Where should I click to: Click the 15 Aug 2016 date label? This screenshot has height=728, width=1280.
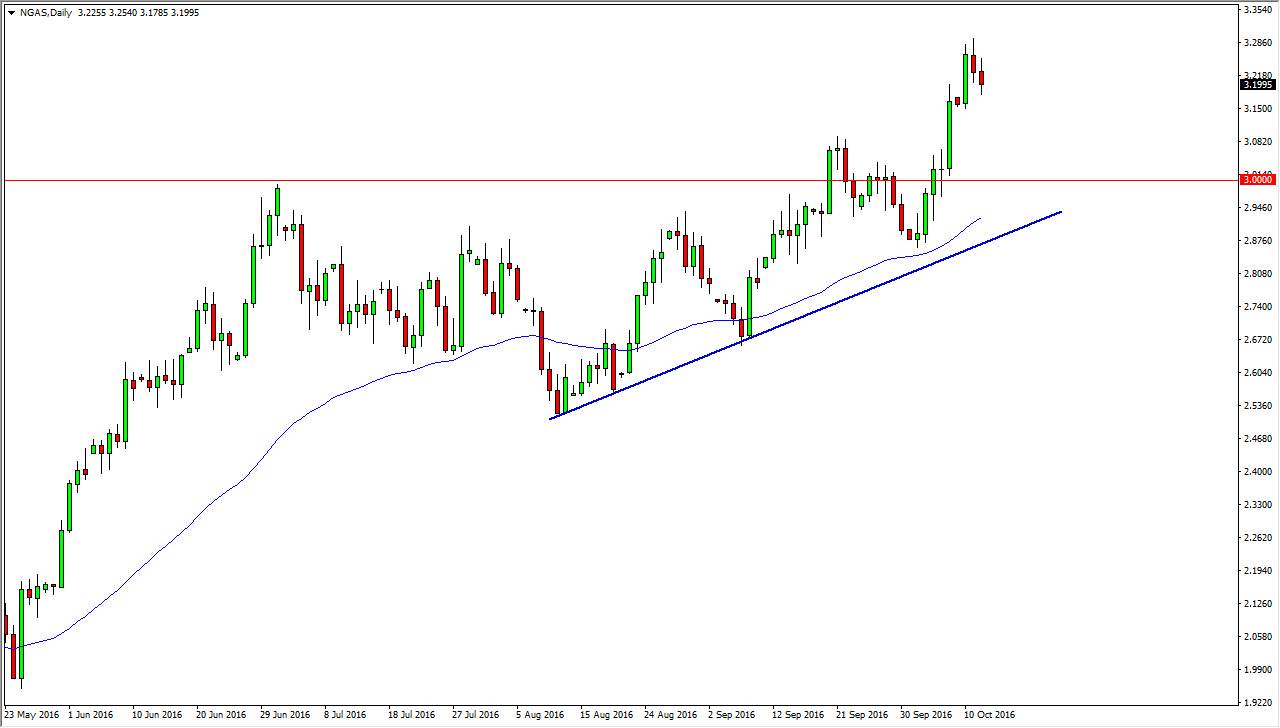[x=606, y=716]
